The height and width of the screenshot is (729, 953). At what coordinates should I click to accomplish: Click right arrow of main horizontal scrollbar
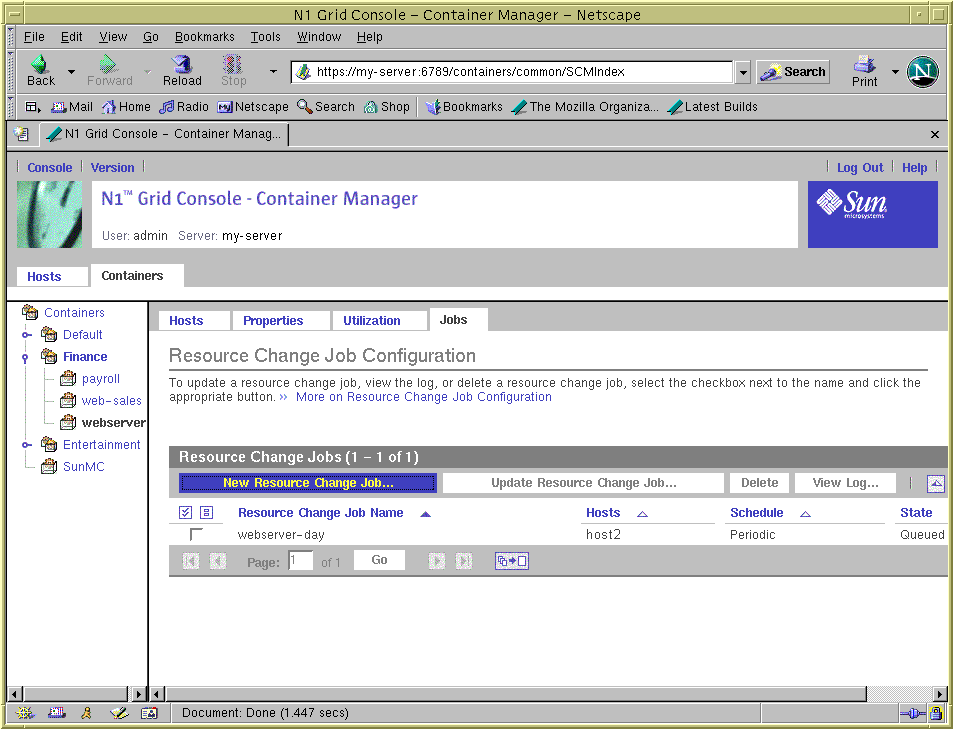tap(940, 694)
